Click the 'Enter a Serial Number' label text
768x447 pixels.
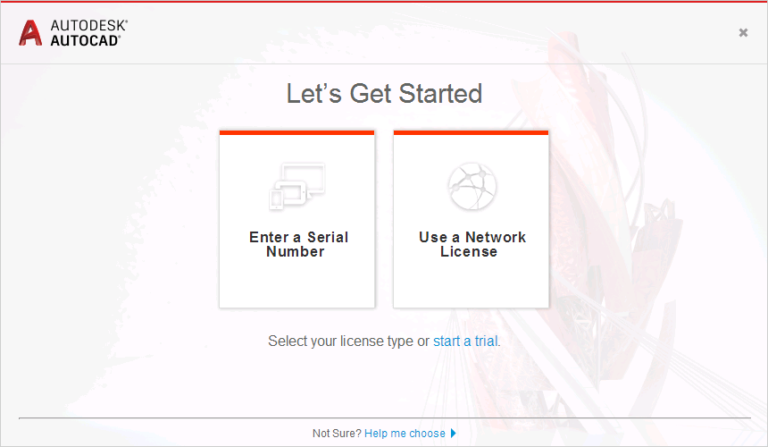[x=298, y=244]
